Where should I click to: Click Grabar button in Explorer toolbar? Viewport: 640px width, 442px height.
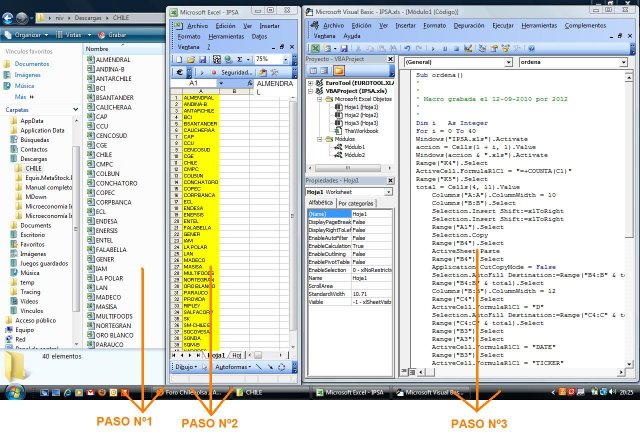[113, 35]
